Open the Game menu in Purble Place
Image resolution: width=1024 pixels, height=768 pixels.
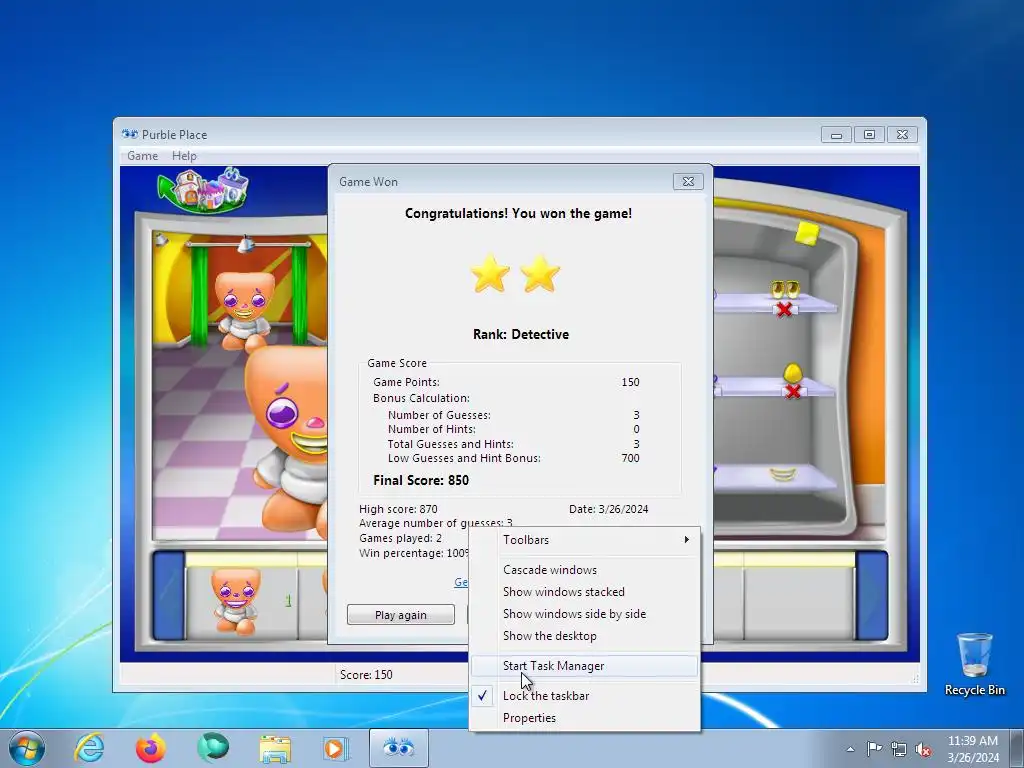(142, 156)
